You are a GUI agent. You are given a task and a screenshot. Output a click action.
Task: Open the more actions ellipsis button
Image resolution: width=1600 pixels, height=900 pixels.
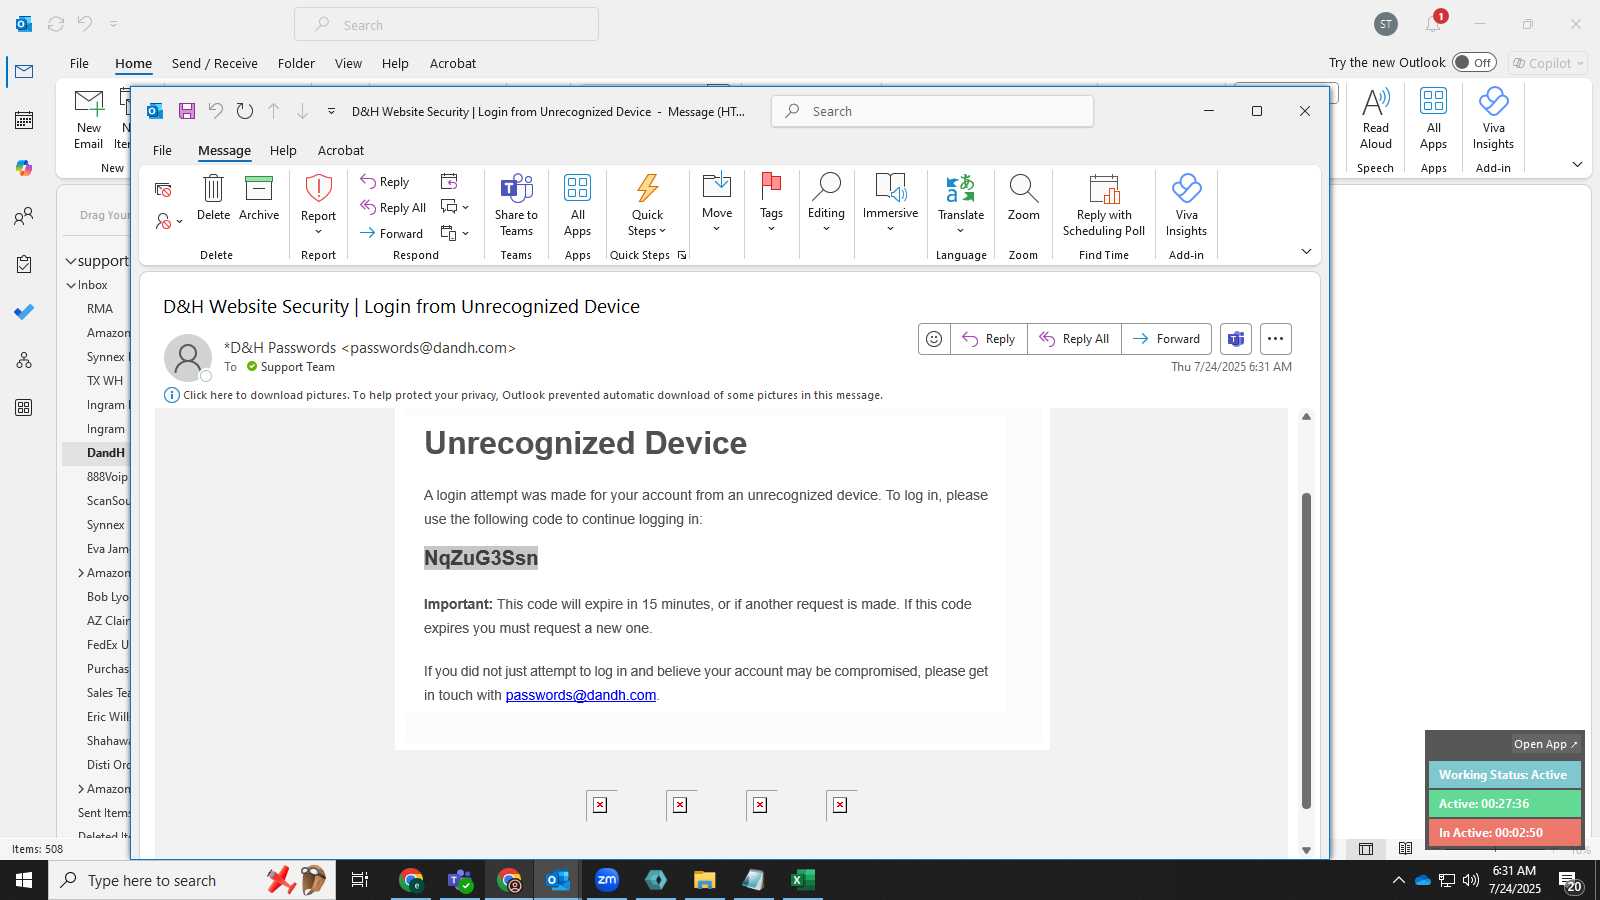pyautogui.click(x=1275, y=339)
